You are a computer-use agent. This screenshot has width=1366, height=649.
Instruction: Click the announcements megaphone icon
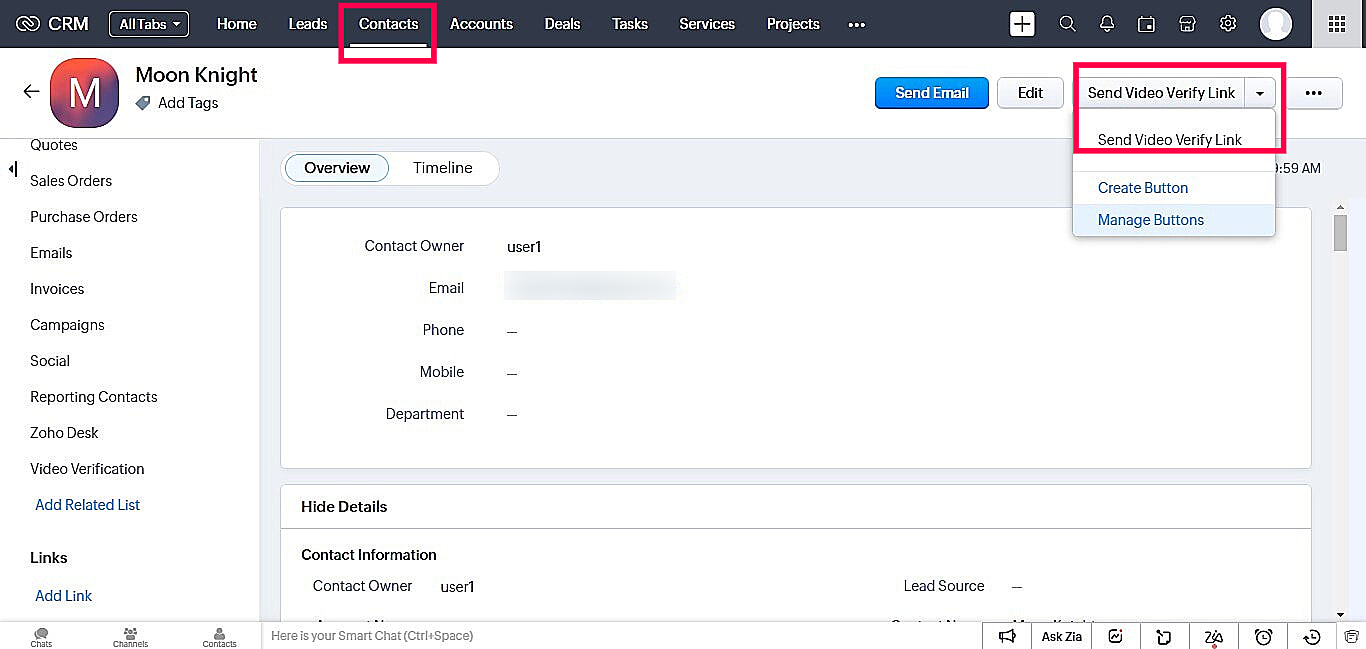(1007, 637)
